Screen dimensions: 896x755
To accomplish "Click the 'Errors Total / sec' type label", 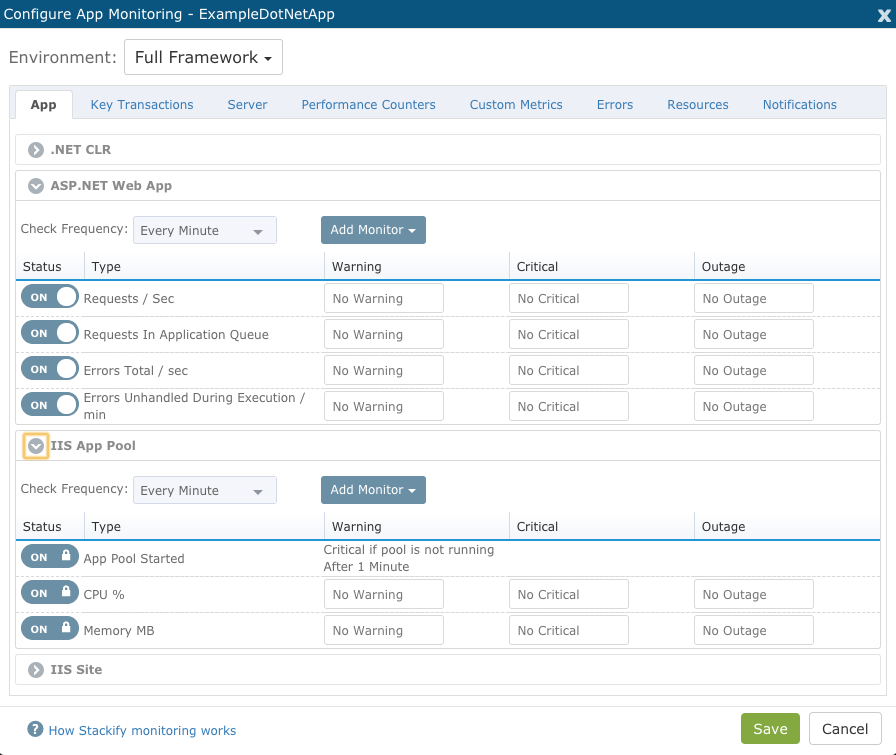I will point(135,370).
